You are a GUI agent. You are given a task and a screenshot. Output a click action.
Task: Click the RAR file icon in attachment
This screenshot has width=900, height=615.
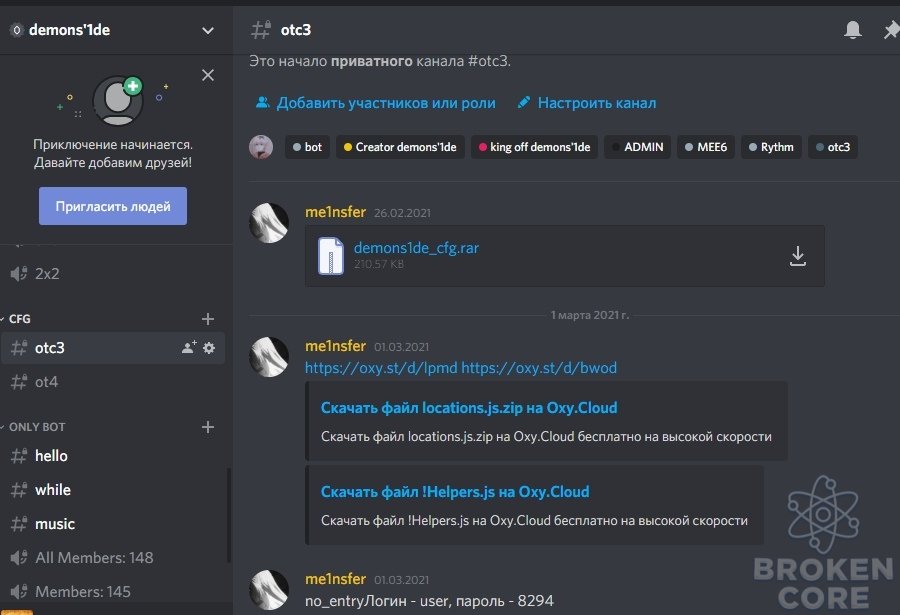(331, 256)
